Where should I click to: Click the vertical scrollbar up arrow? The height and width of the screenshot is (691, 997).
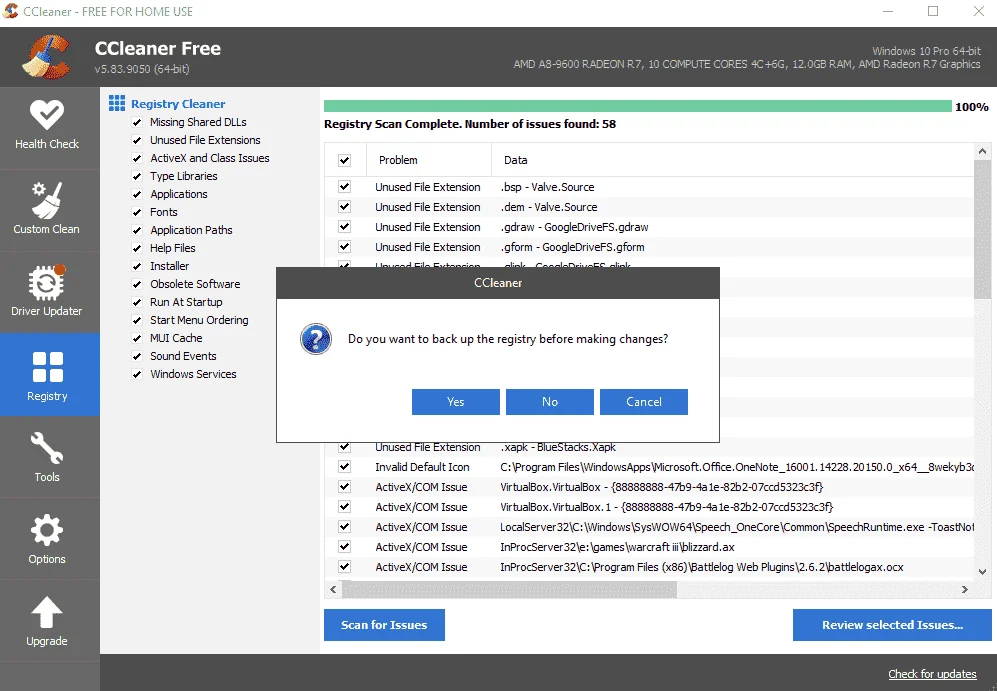click(x=982, y=151)
